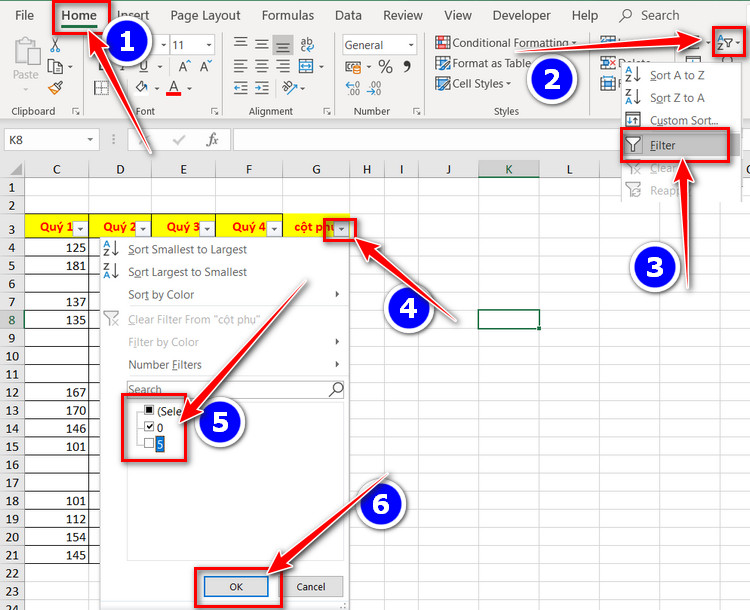Apply Comma Style
This screenshot has height=610, width=750.
(x=407, y=67)
